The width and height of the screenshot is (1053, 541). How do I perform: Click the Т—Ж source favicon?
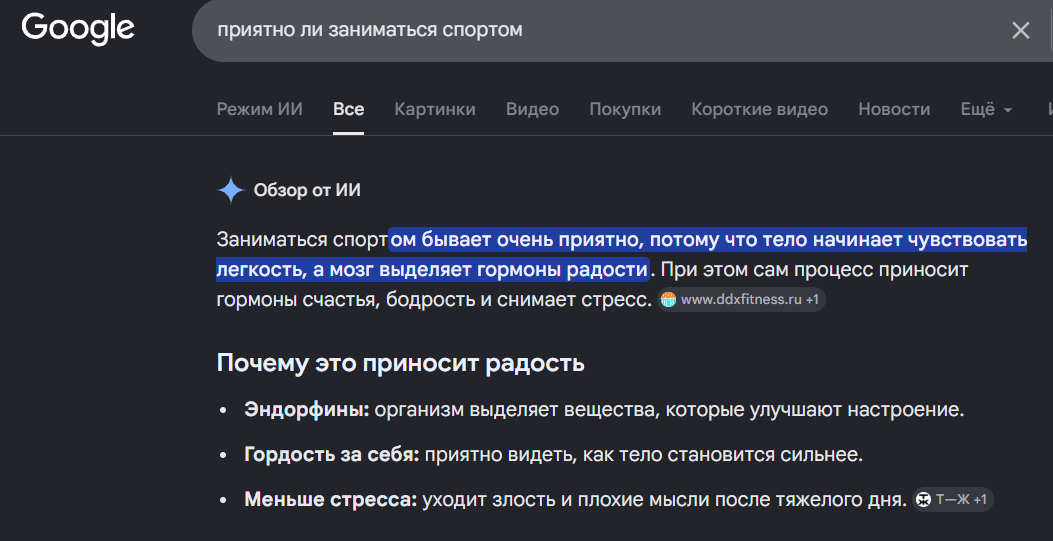click(x=924, y=499)
